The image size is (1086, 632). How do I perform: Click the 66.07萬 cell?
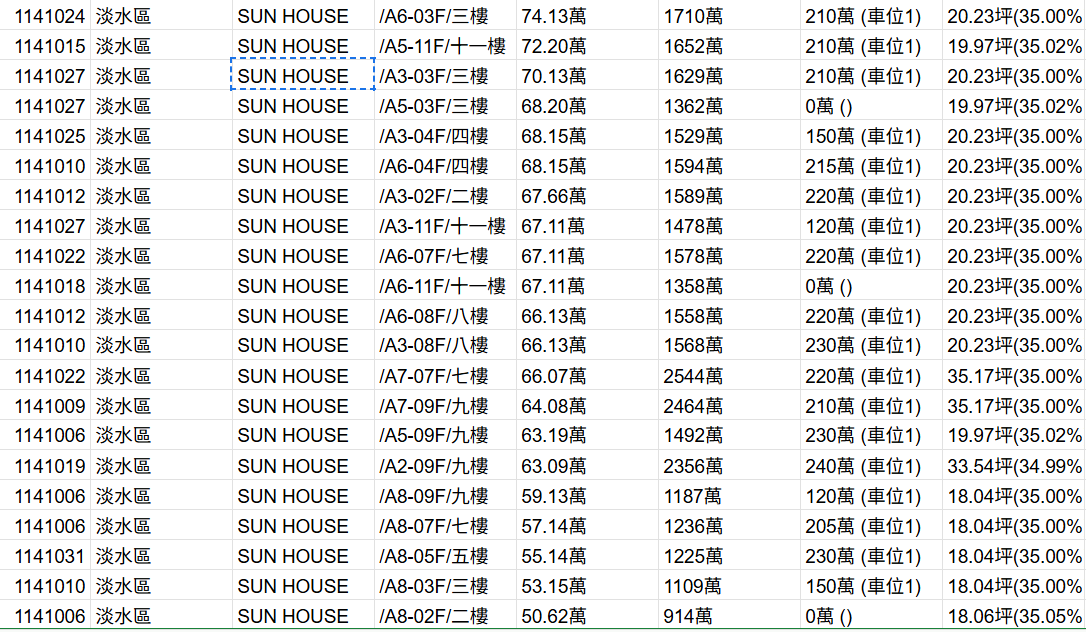pos(587,375)
